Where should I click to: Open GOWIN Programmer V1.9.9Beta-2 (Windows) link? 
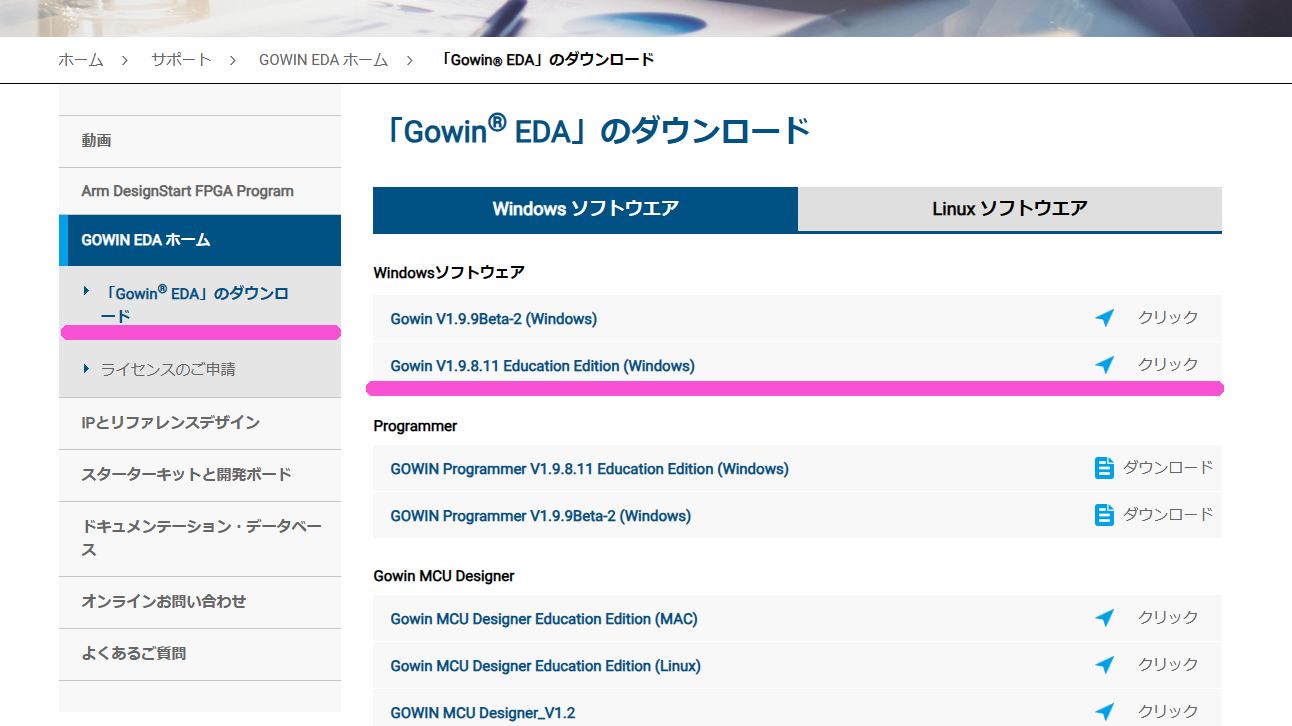click(x=540, y=516)
